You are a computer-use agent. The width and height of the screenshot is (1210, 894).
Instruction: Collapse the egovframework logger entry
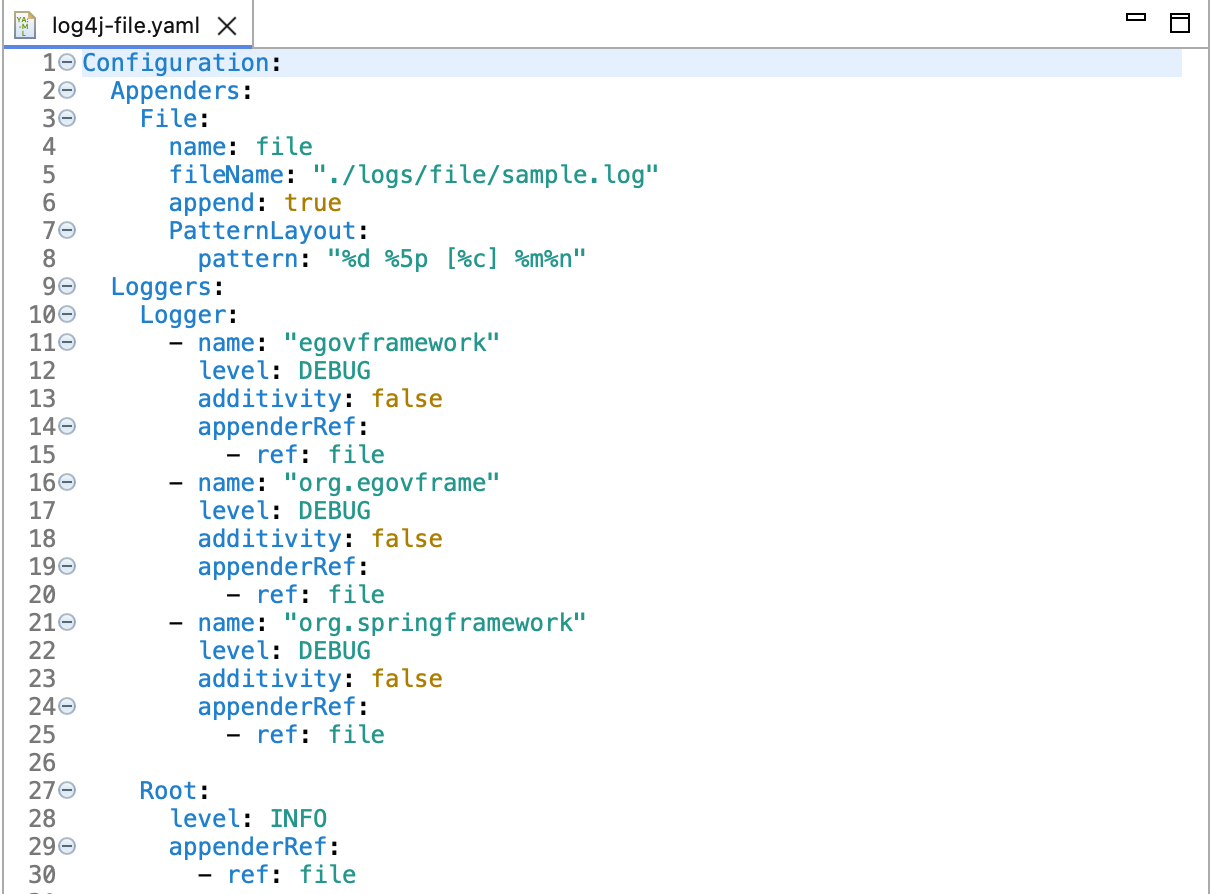[65, 342]
